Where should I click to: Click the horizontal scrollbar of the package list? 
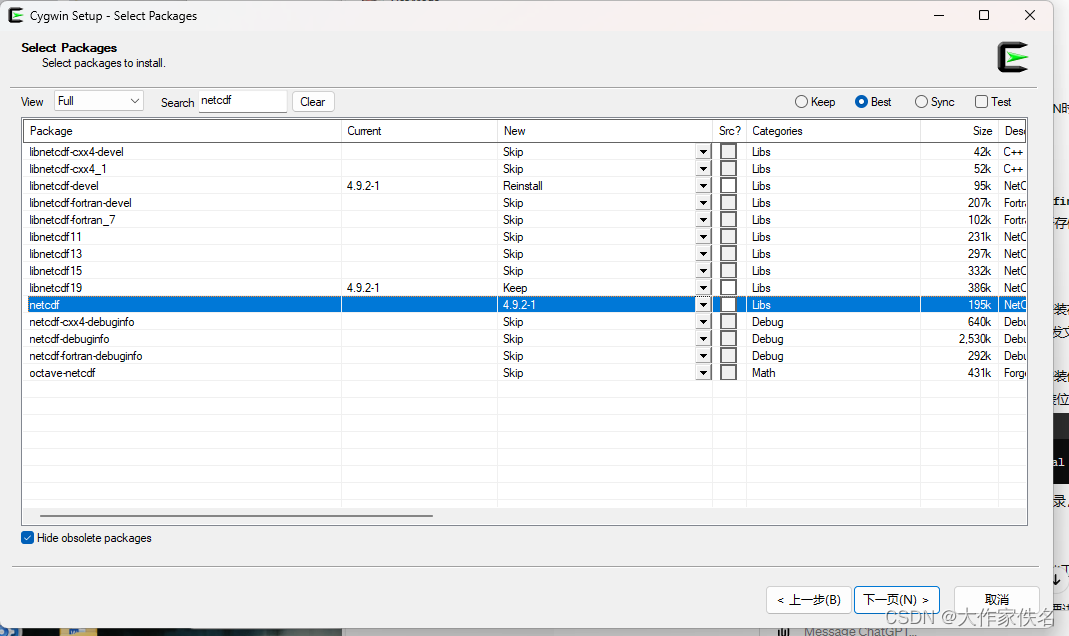[236, 516]
